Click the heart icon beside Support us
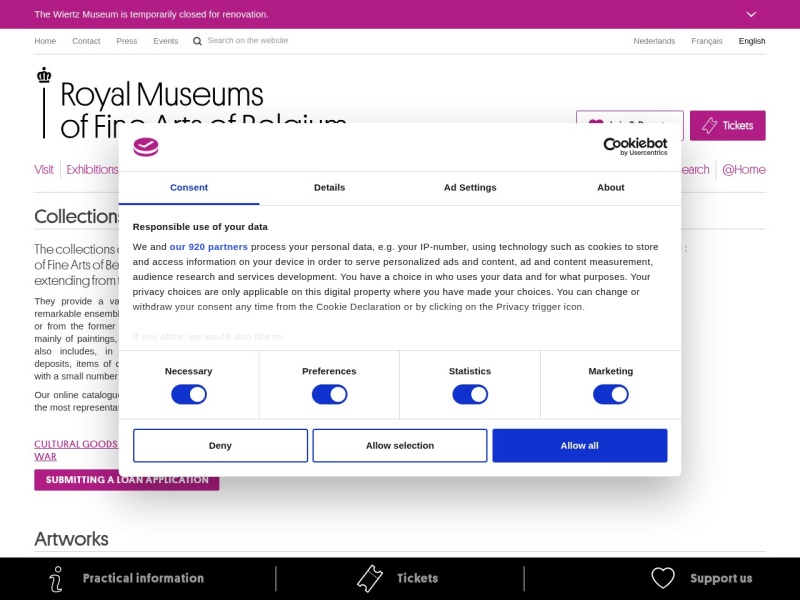 pos(663,578)
